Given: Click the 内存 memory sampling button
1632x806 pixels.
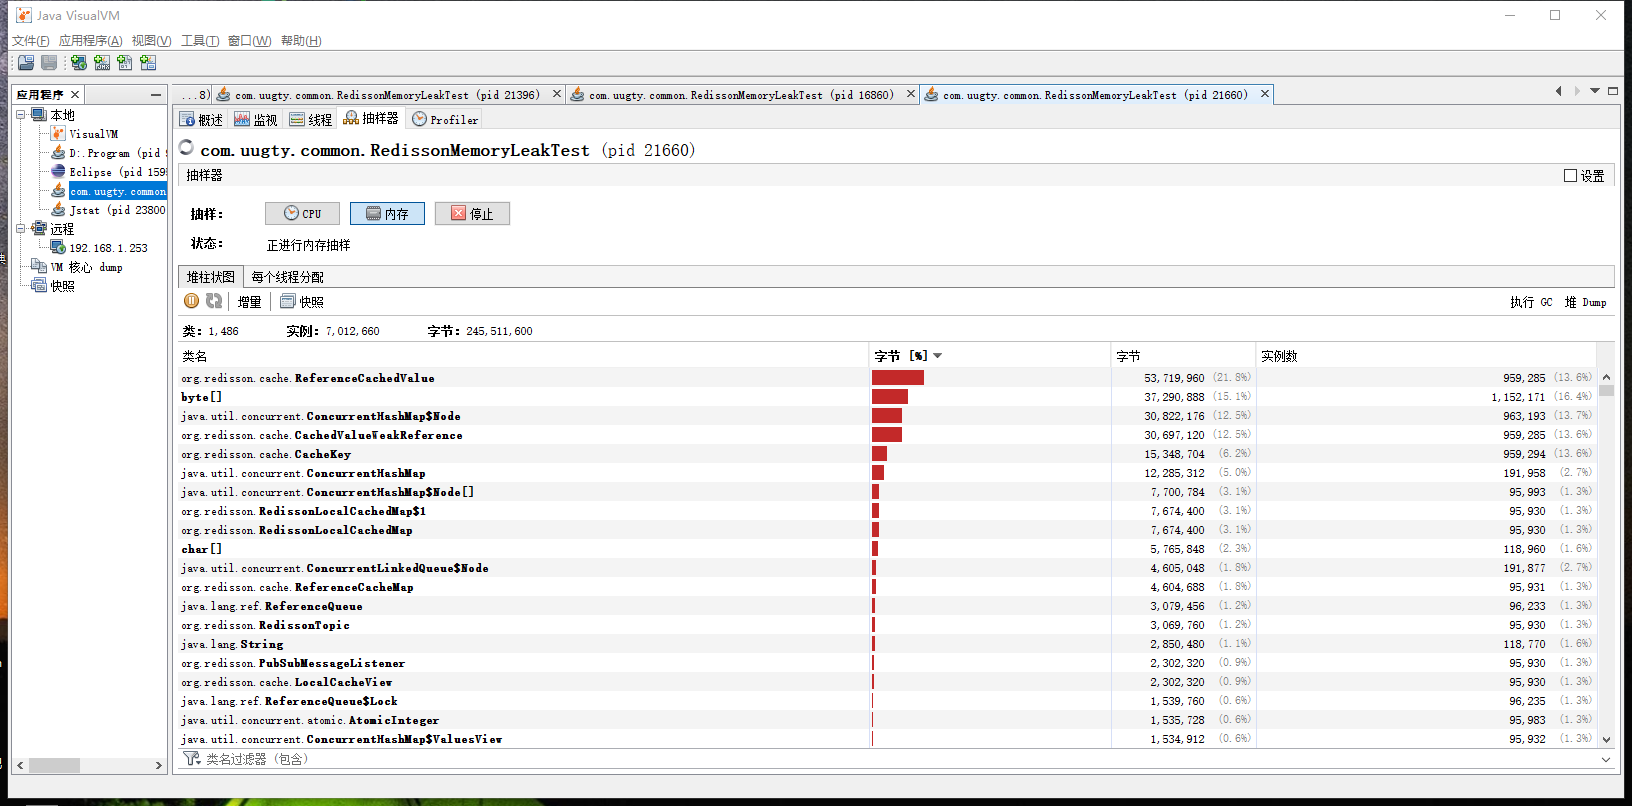Looking at the screenshot, I should (387, 213).
